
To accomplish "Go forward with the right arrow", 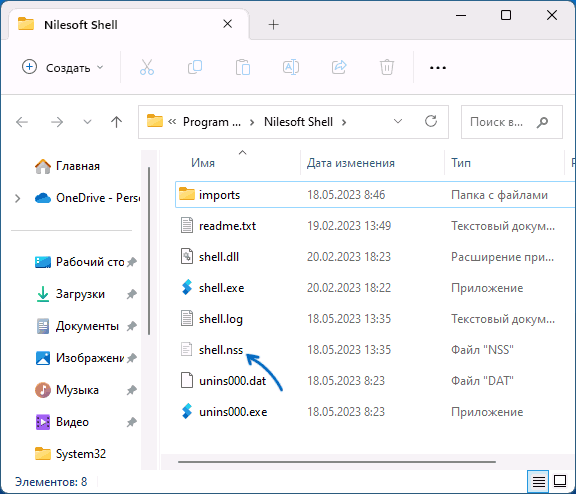I will tap(57, 122).
